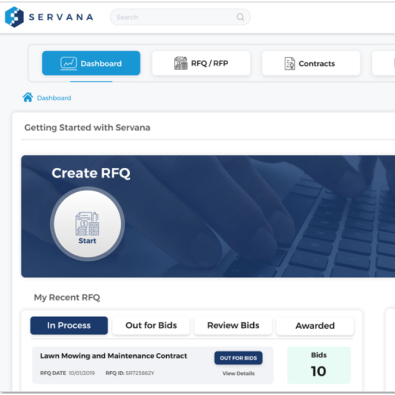
Task: Open the Contracts navigation tab
Action: pyautogui.click(x=311, y=63)
